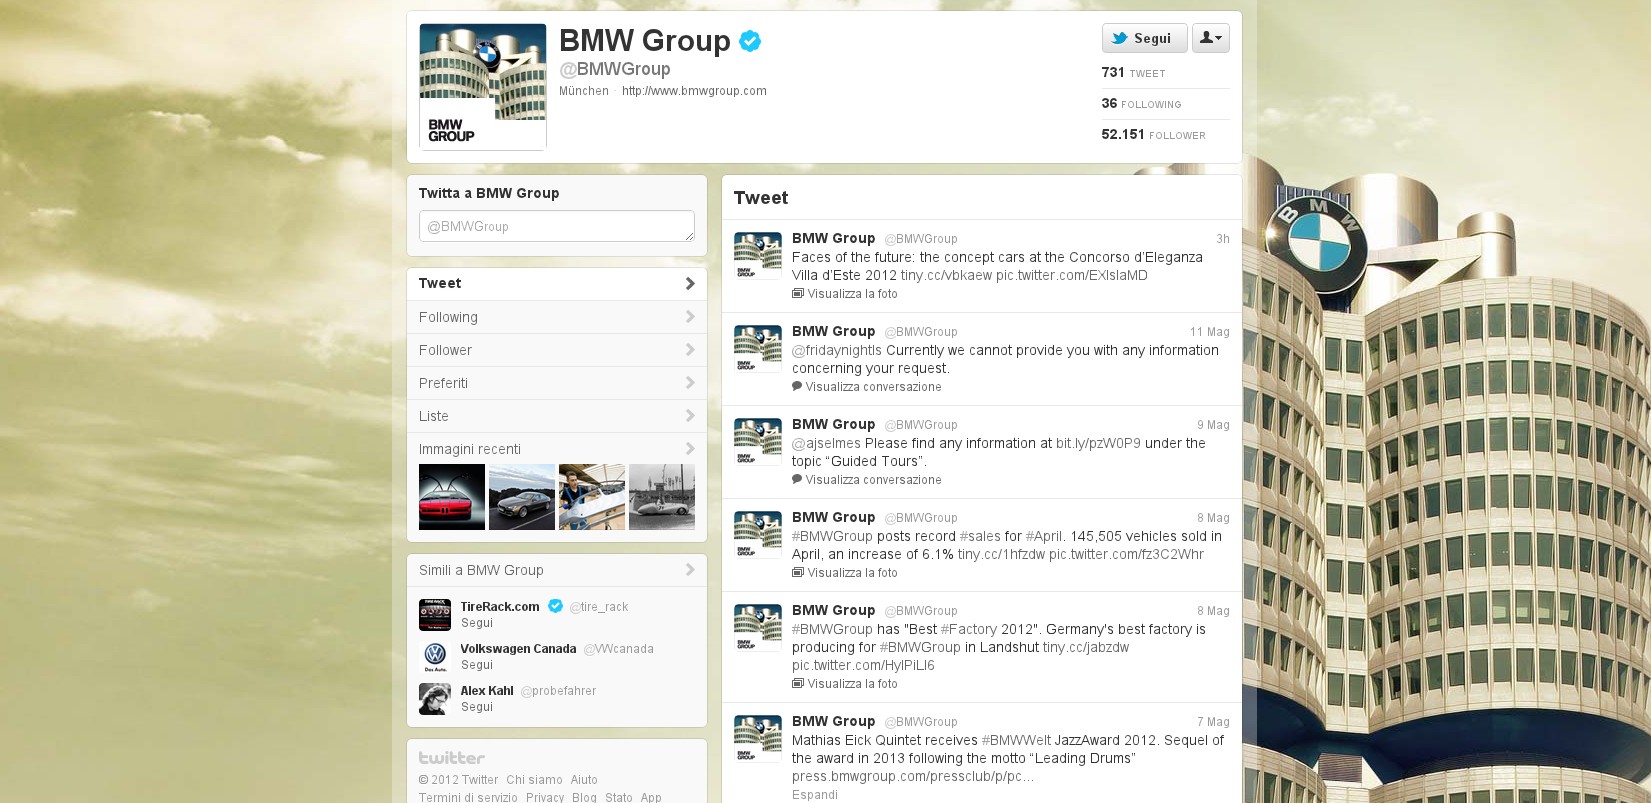This screenshot has width=1651, height=803.
Task: Open #BMWWelt hashtag
Action: (1016, 741)
